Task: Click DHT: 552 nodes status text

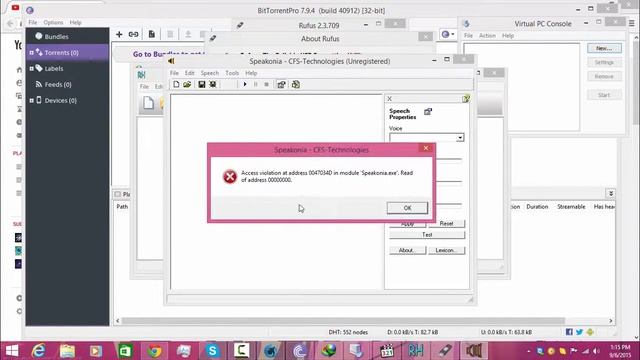Action: tap(348, 332)
